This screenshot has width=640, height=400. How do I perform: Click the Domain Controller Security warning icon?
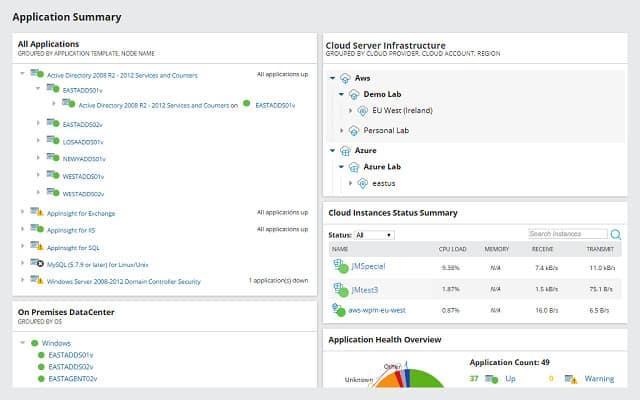point(37,280)
